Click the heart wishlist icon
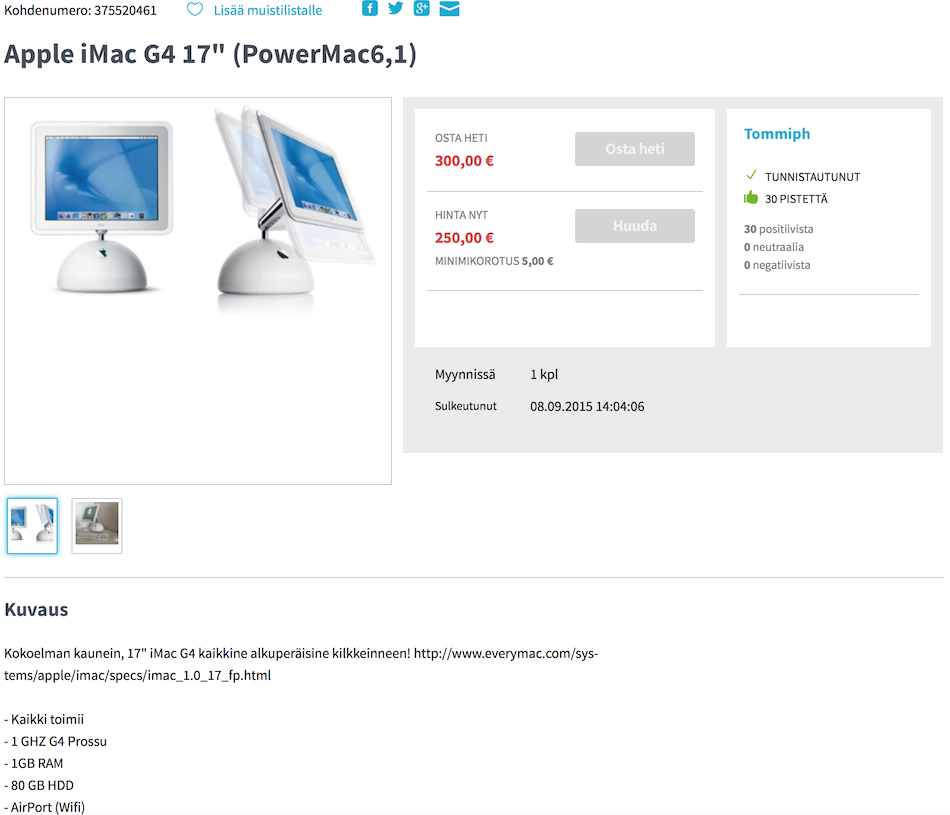 pyautogui.click(x=194, y=10)
